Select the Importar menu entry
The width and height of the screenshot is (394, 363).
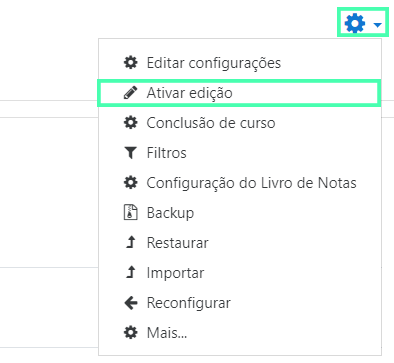point(240,273)
